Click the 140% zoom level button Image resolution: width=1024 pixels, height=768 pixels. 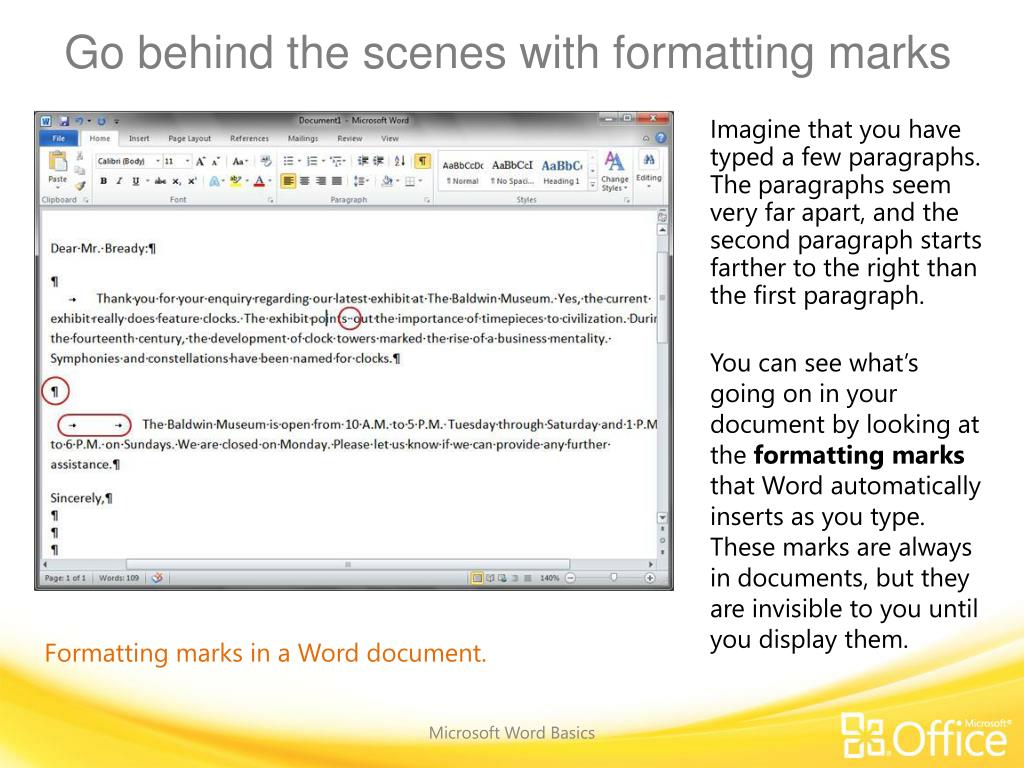tap(550, 578)
